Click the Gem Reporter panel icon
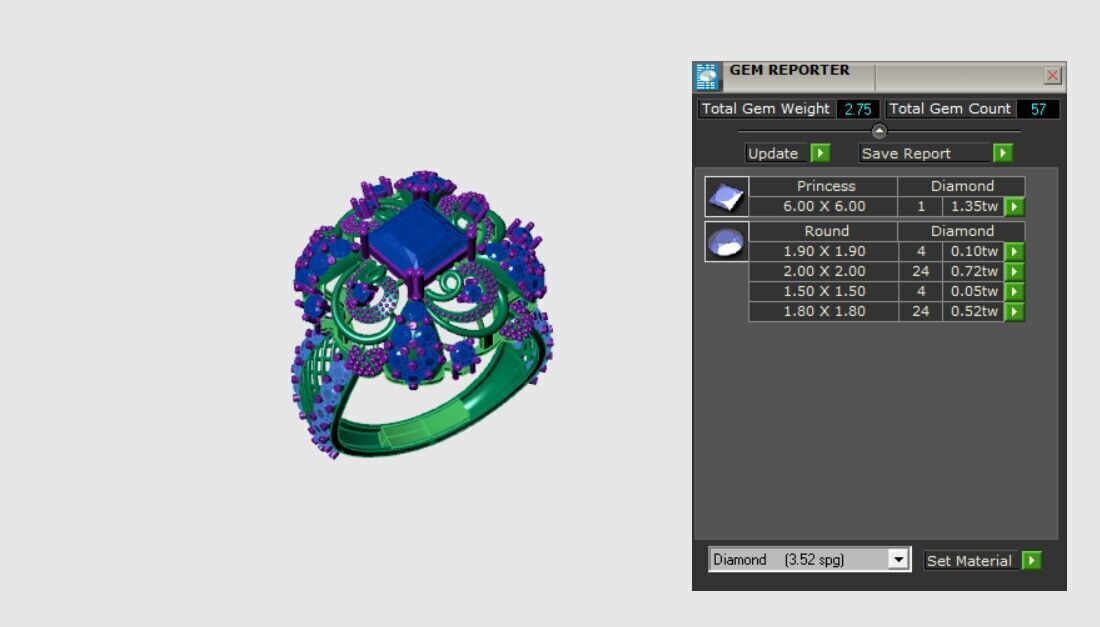The image size is (1100, 627). [707, 76]
